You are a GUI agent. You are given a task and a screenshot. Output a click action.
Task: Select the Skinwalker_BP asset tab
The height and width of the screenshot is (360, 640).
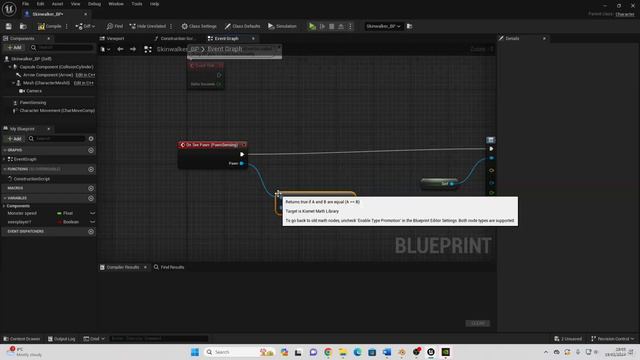pos(48,14)
